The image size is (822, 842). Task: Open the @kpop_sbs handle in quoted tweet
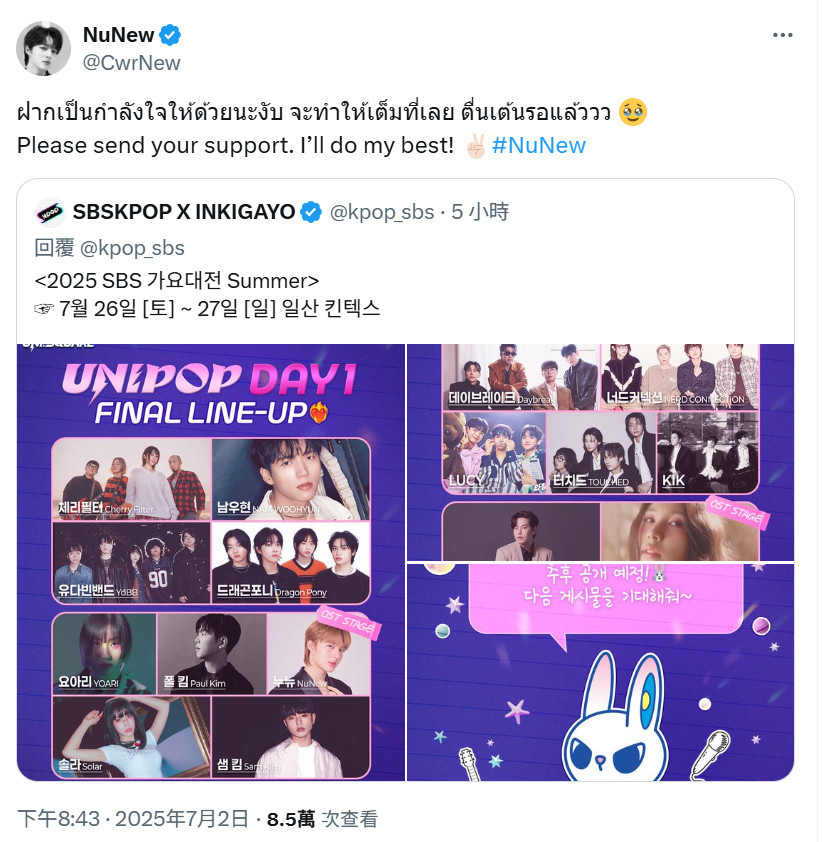pyautogui.click(x=382, y=212)
